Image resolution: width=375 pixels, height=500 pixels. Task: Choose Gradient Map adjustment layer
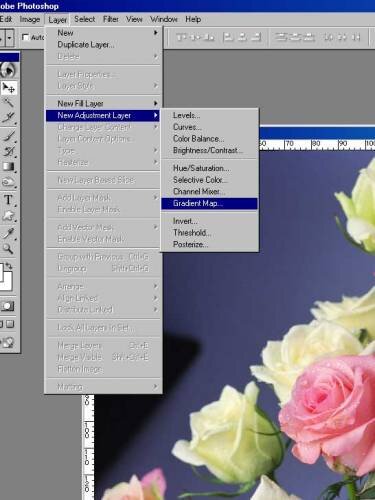pos(209,203)
